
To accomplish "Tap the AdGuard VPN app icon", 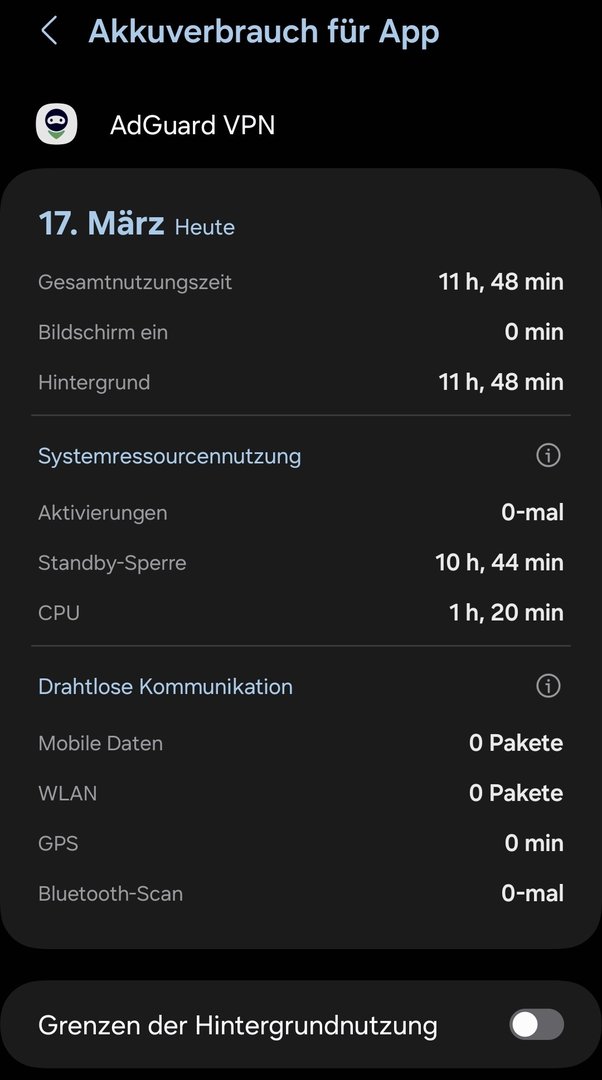I will pos(57,125).
